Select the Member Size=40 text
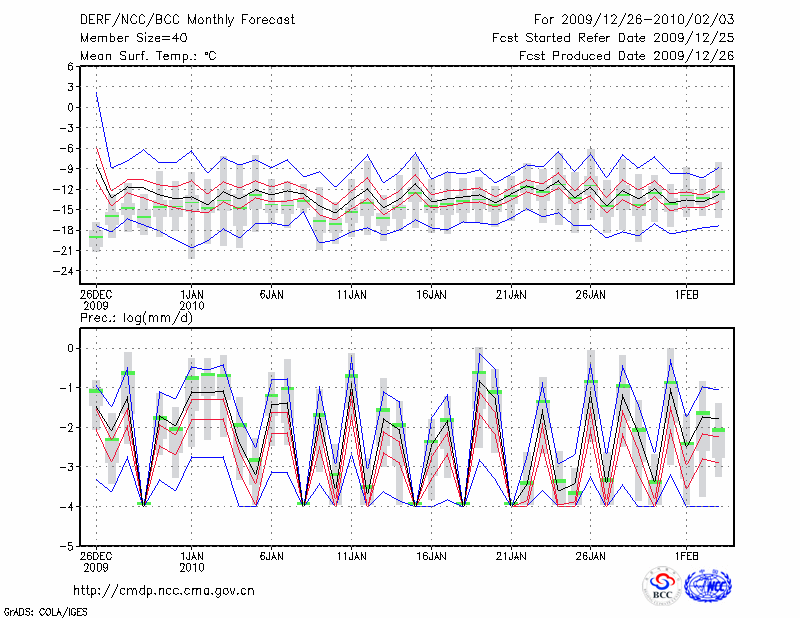This screenshot has width=800, height=618. (x=126, y=37)
